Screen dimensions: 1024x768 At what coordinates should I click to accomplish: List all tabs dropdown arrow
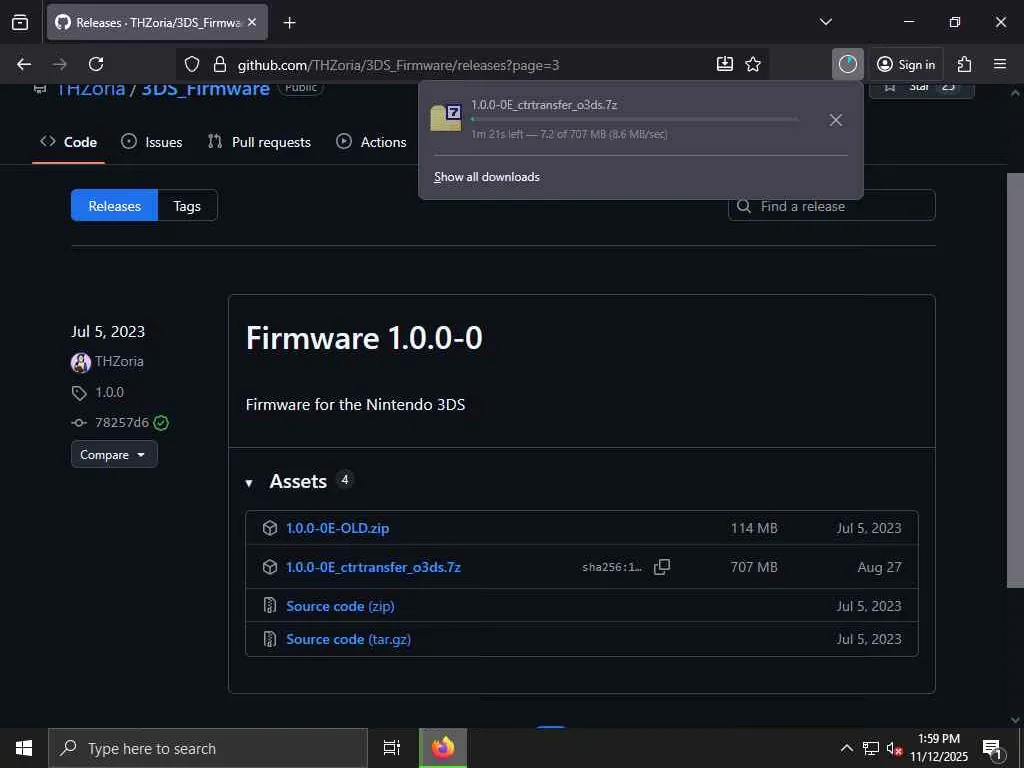[825, 22]
